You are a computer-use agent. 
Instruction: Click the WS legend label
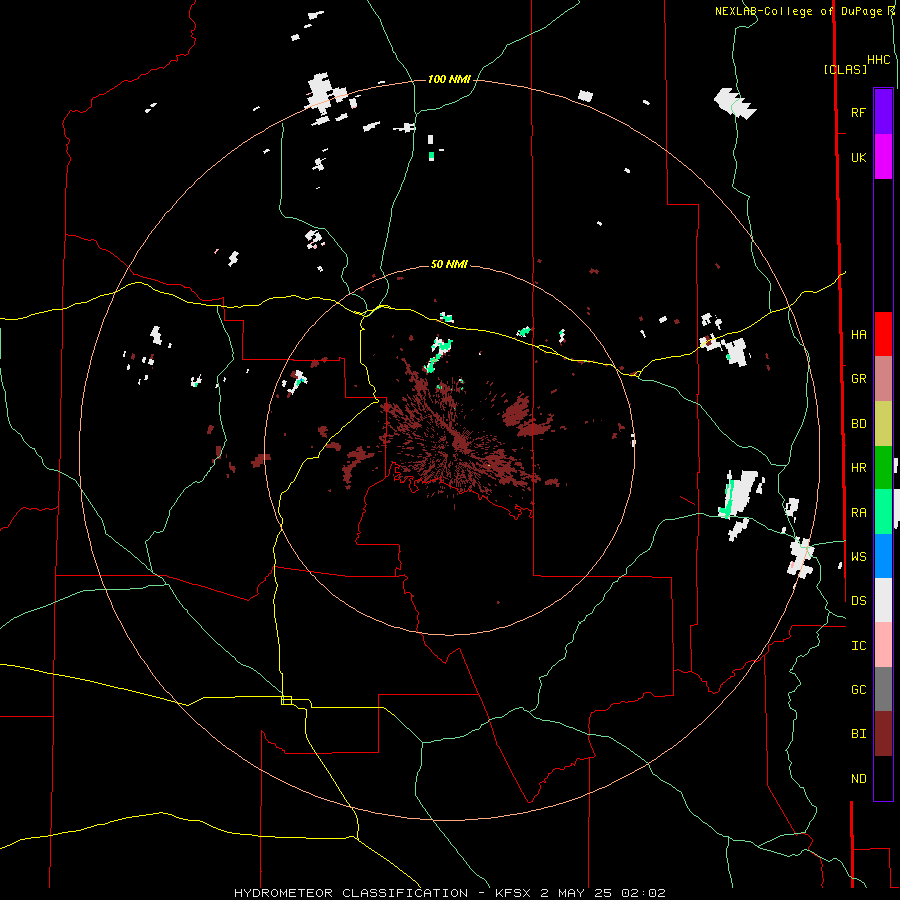click(x=858, y=557)
